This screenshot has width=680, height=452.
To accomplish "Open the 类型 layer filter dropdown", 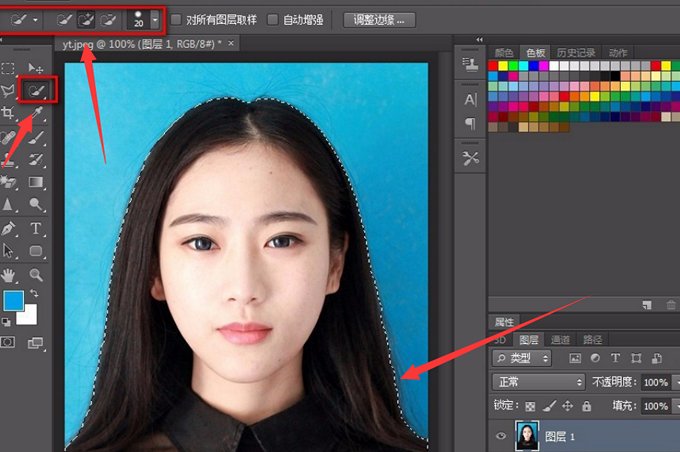I will 522,358.
